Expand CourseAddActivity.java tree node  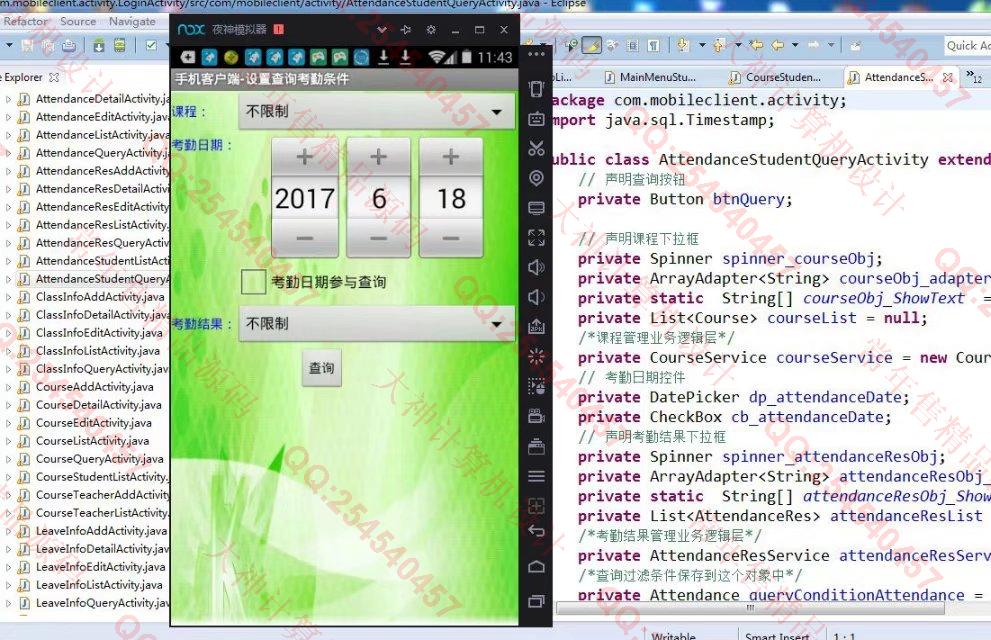click(x=8, y=387)
